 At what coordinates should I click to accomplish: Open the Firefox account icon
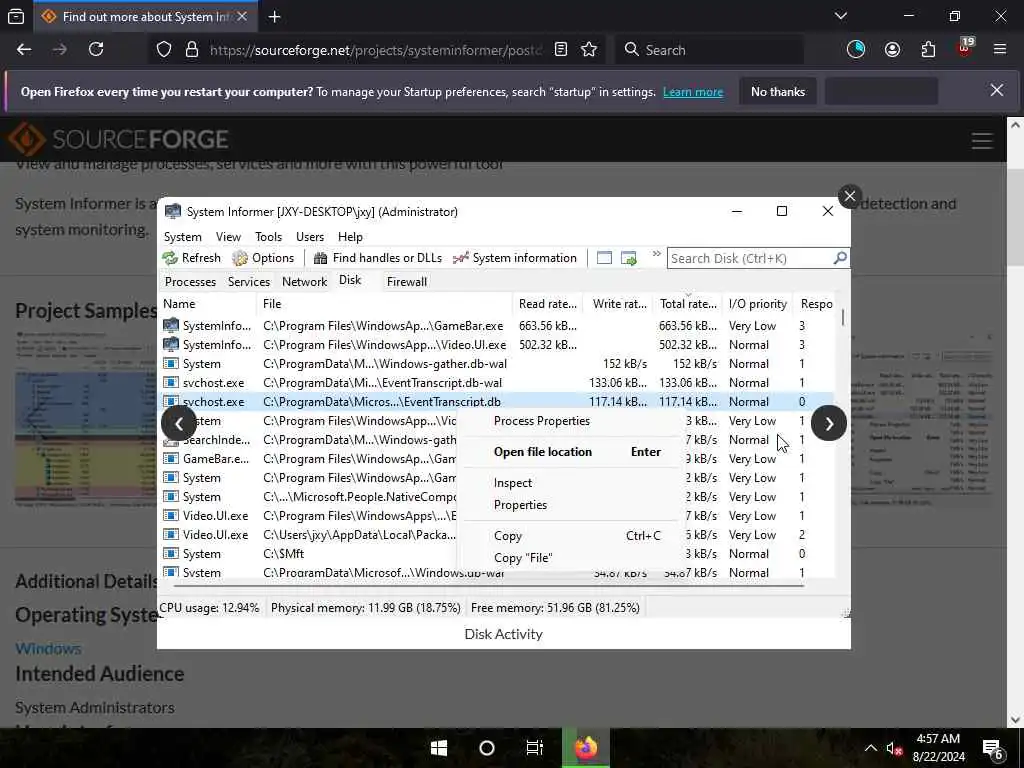[892, 50]
